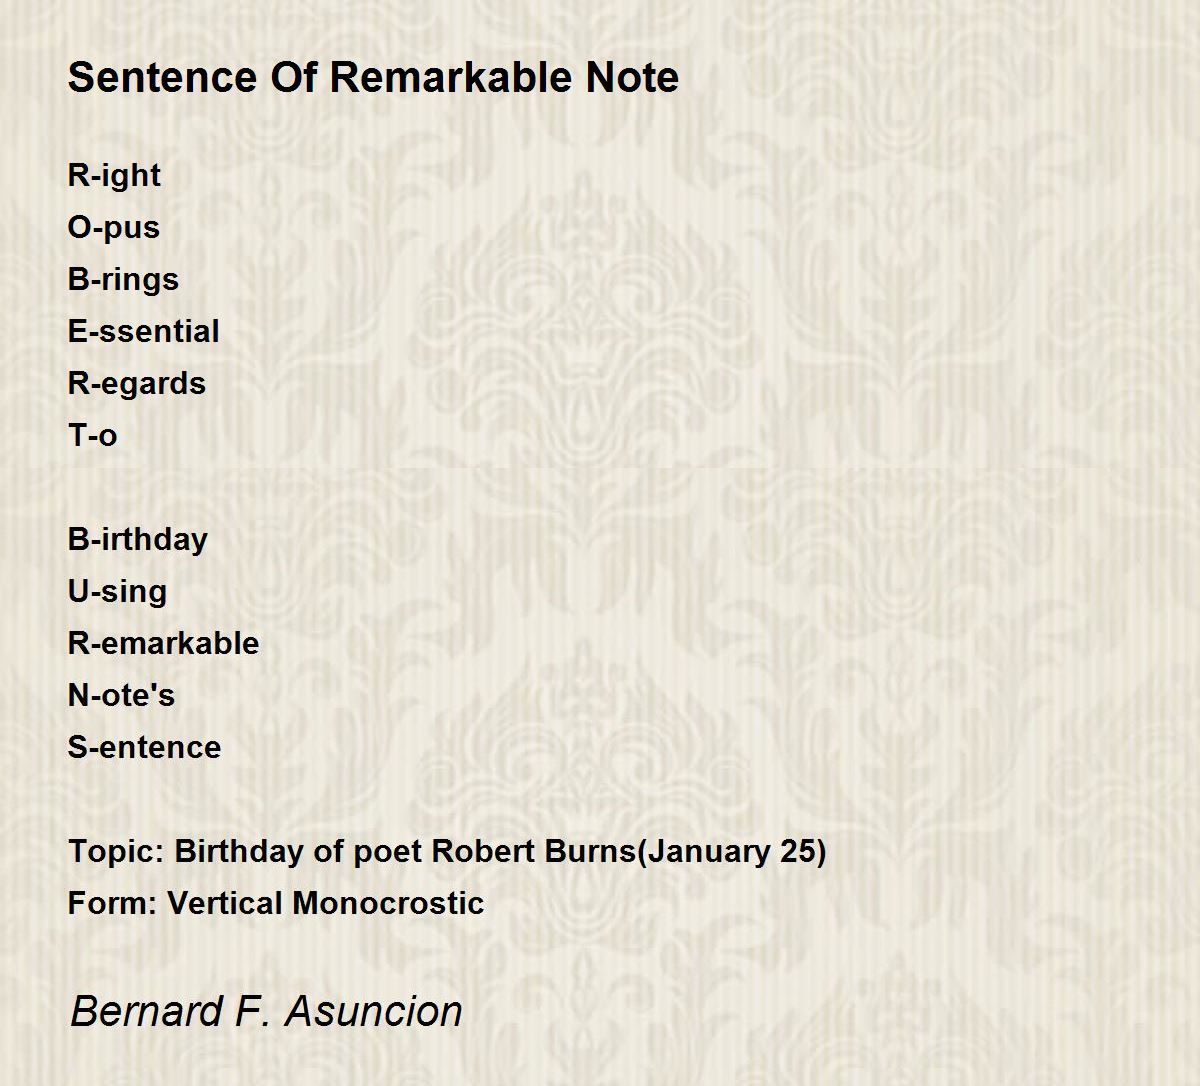
Task: Click the 'S-entence' line
Action: [144, 747]
